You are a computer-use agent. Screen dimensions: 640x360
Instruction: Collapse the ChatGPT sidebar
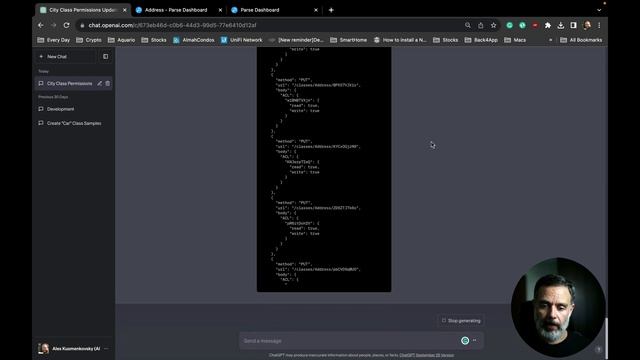[106, 57]
